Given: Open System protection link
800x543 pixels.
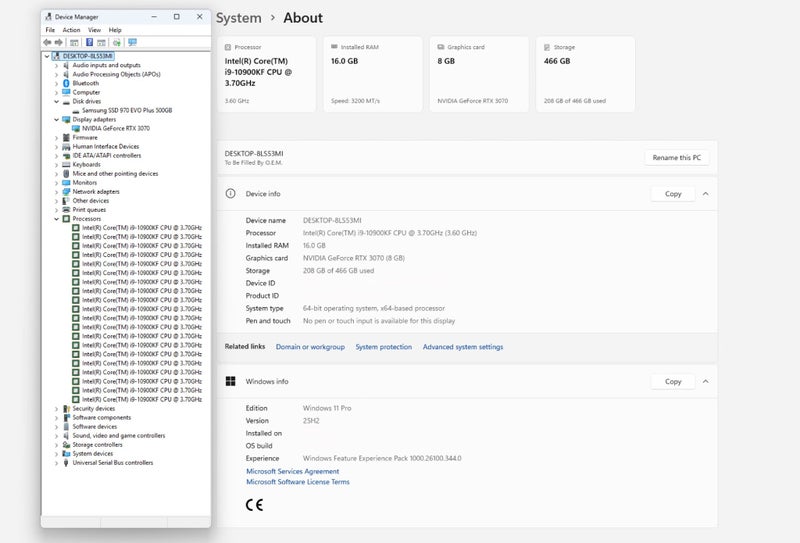Looking at the screenshot, I should [384, 347].
